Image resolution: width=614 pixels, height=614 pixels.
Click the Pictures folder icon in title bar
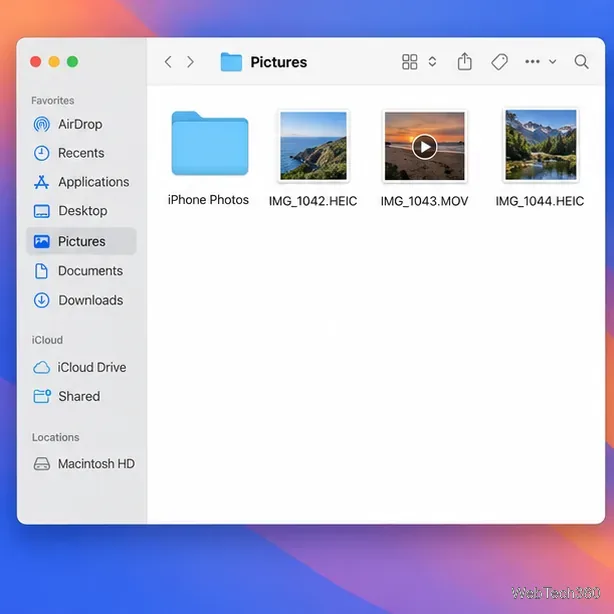231,62
